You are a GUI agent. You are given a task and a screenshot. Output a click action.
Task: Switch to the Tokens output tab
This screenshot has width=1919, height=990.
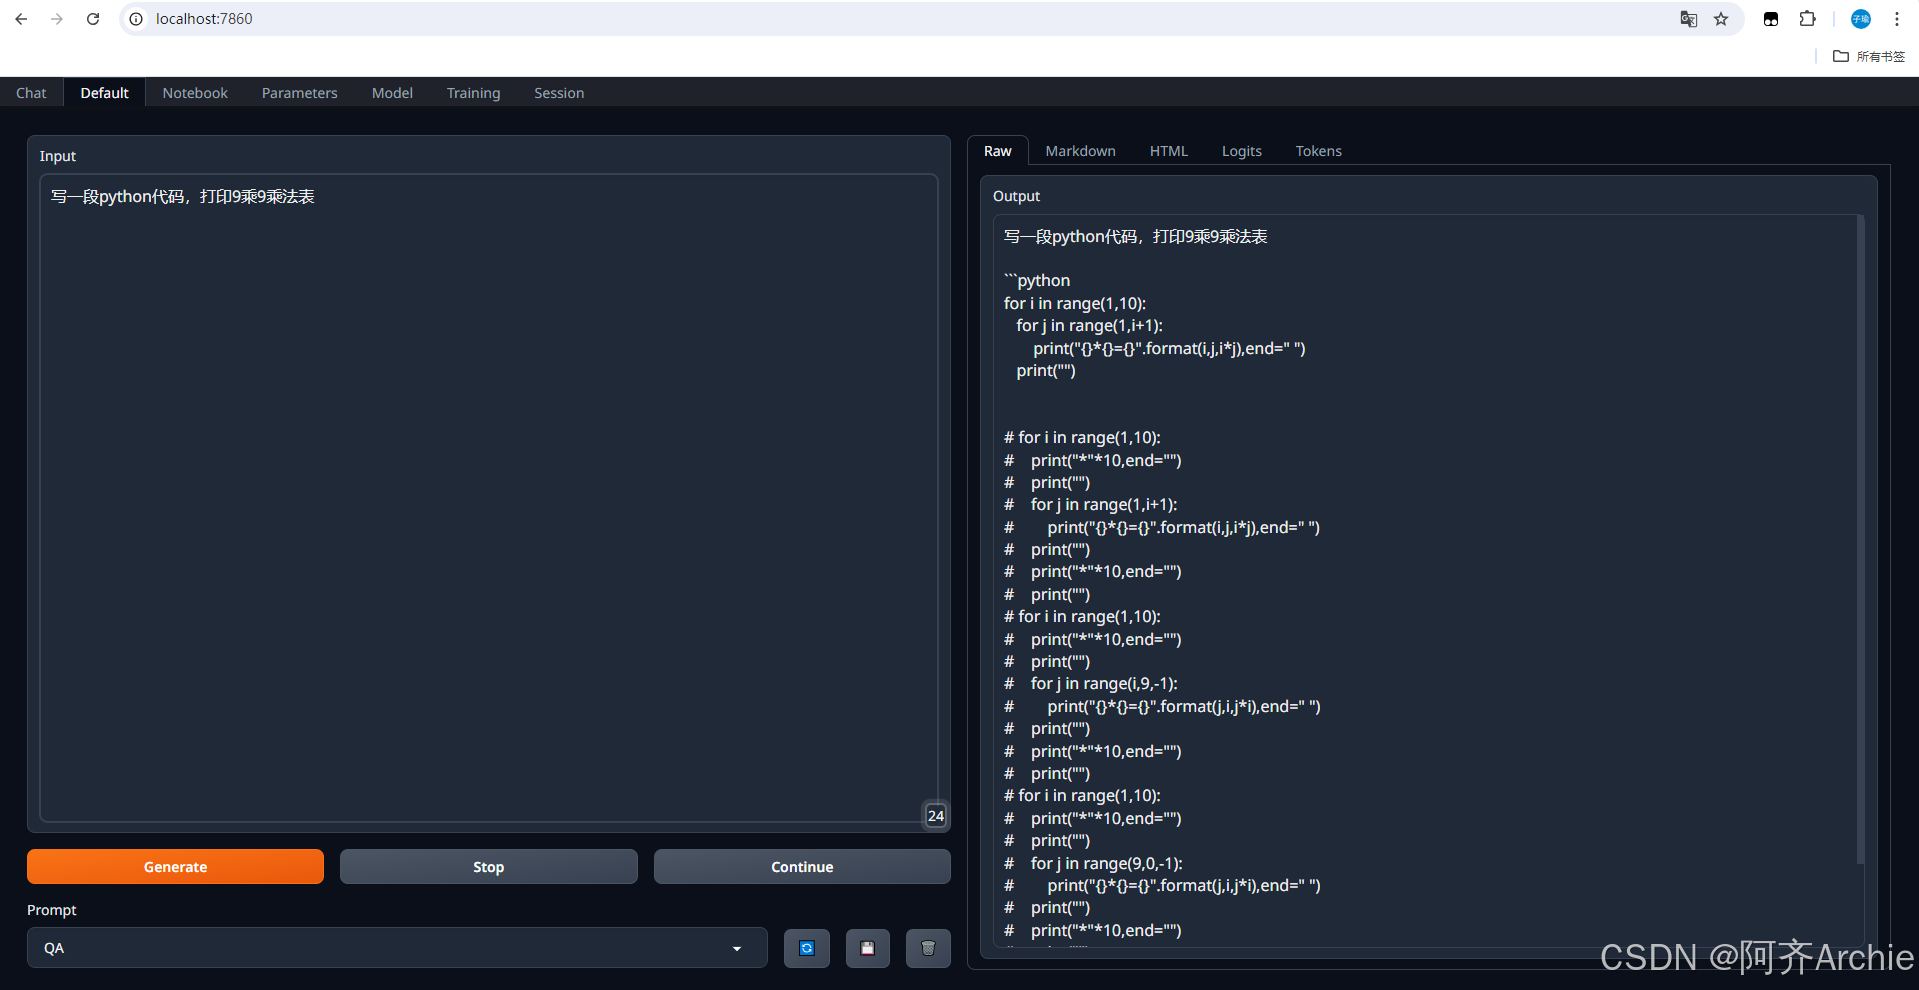pyautogui.click(x=1318, y=151)
